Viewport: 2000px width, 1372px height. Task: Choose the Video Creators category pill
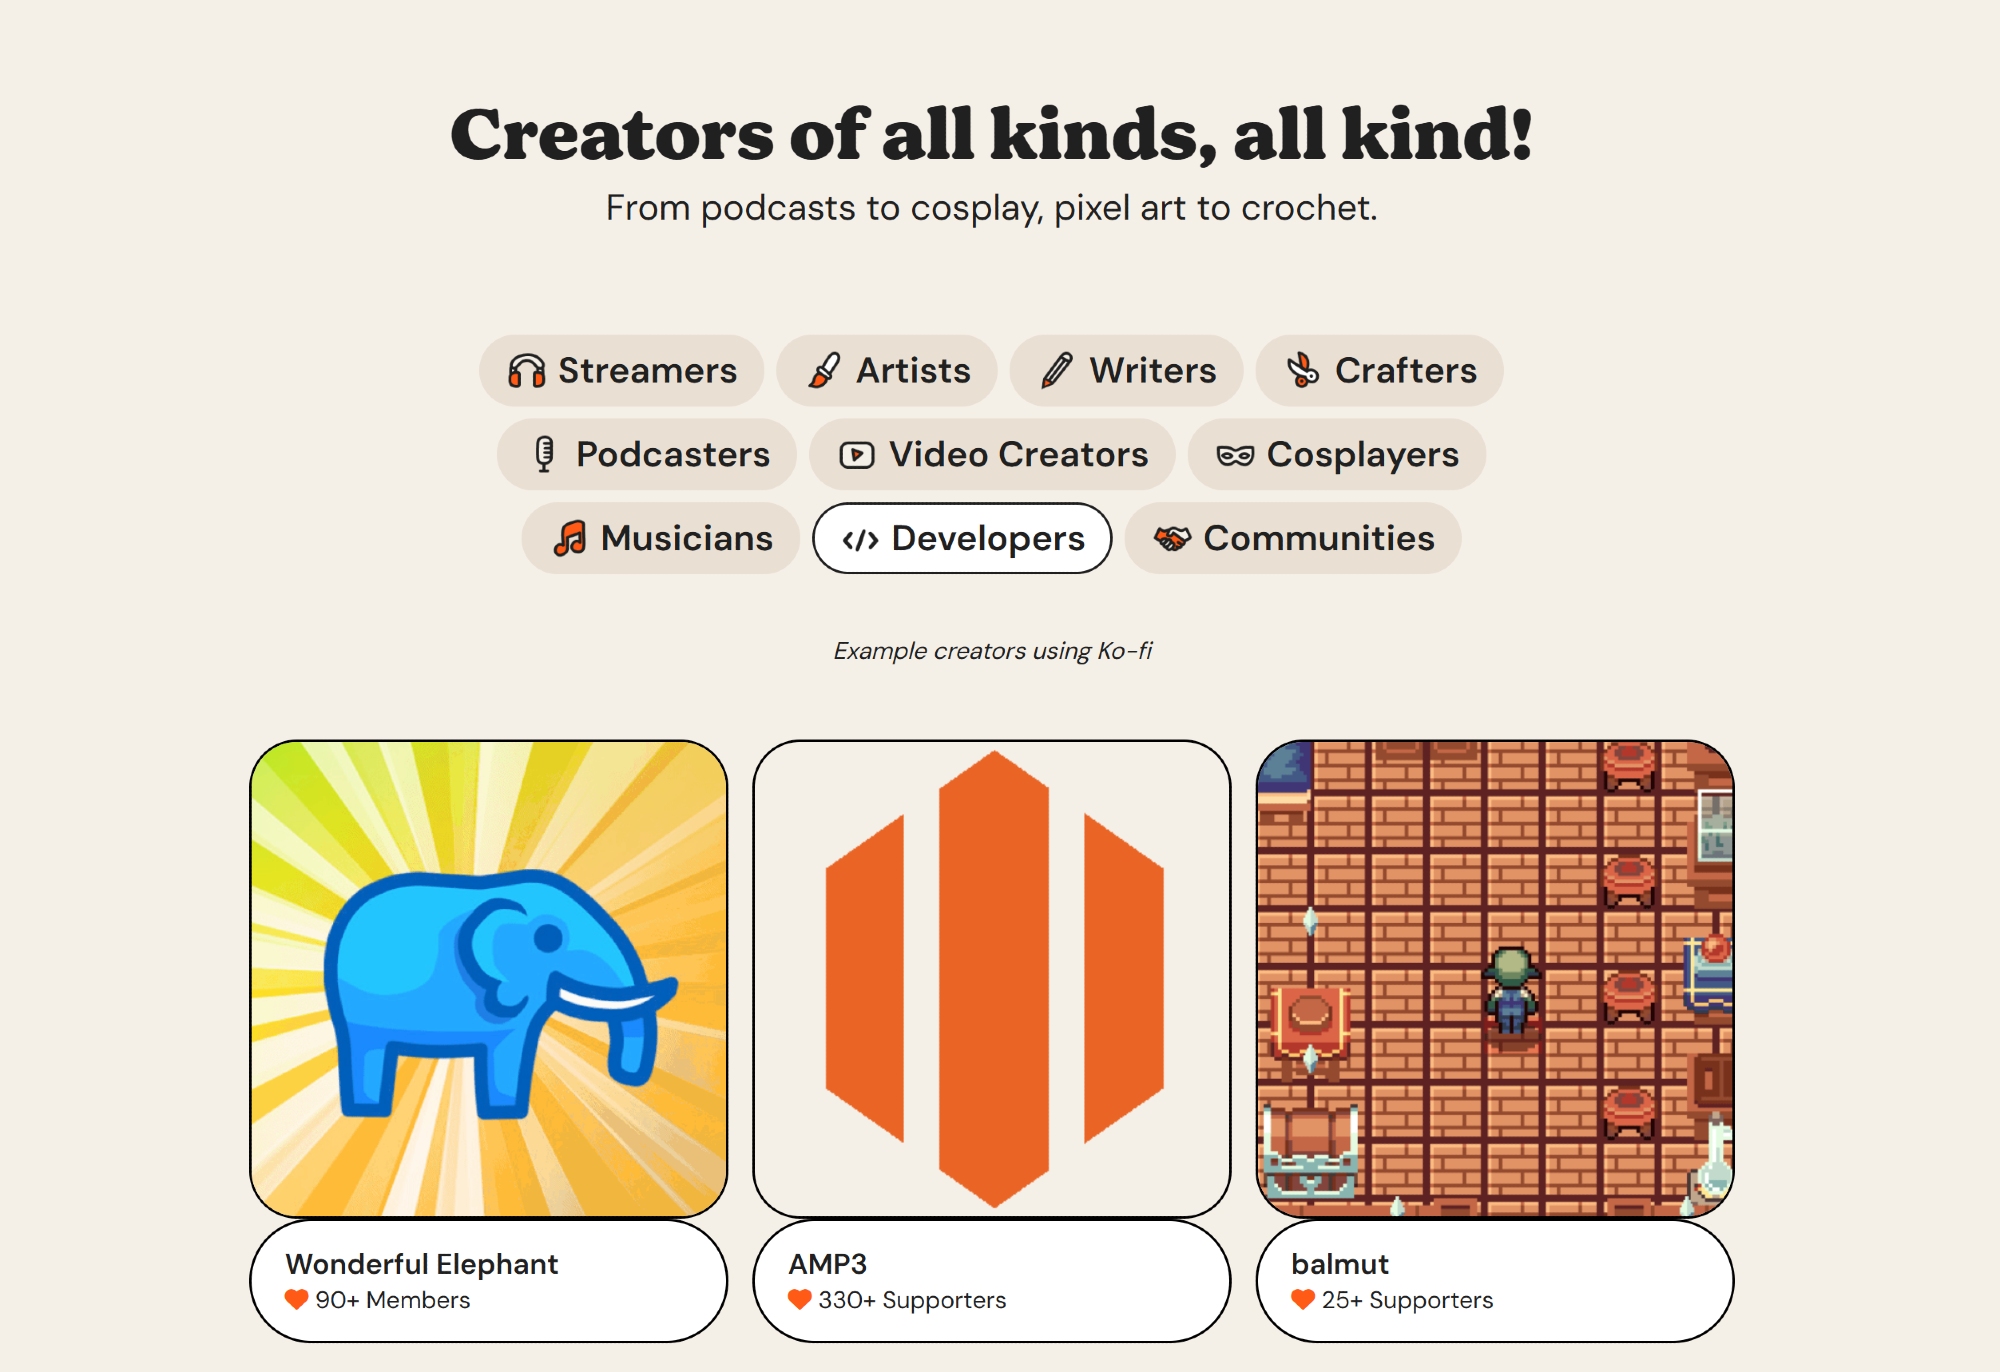992,455
